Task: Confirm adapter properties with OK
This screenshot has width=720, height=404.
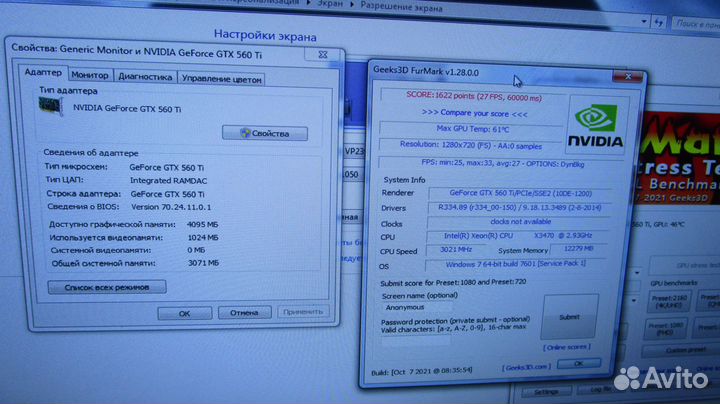Action: tap(184, 313)
